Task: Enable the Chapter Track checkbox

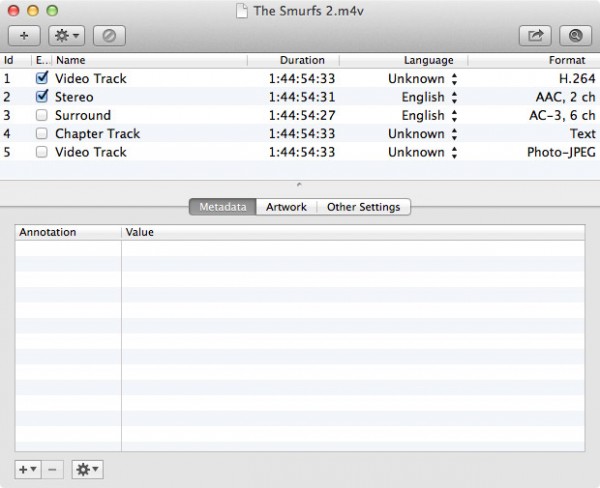Action: [41, 134]
